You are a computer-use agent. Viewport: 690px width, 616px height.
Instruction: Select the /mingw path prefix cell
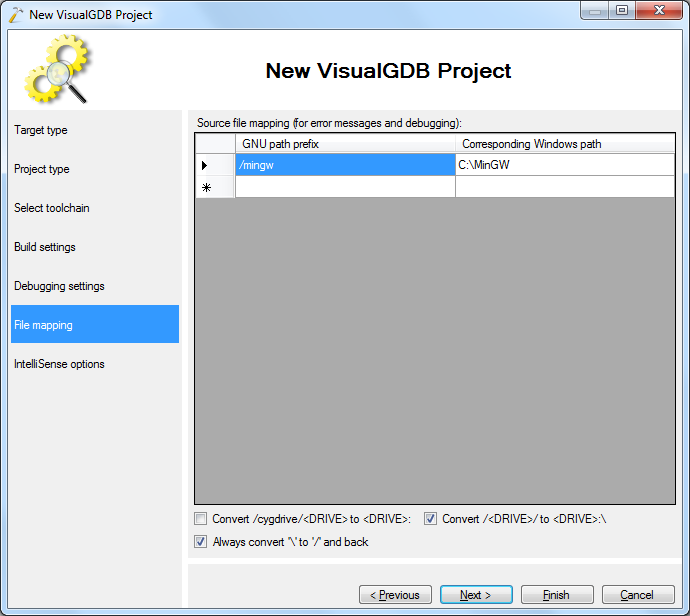pos(345,165)
